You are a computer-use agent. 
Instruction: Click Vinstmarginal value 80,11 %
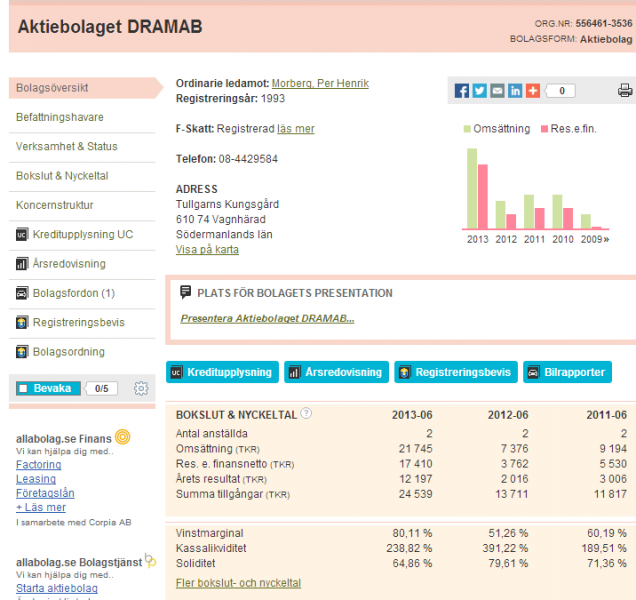click(x=412, y=533)
